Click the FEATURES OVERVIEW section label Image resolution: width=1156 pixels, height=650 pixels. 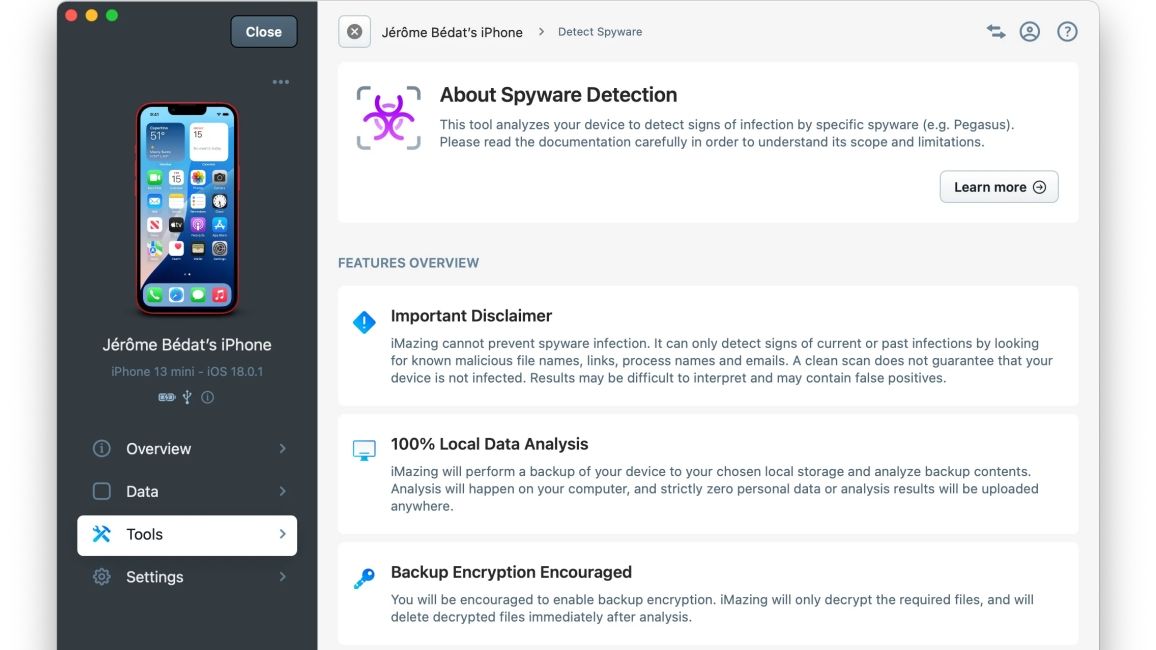[x=408, y=263]
